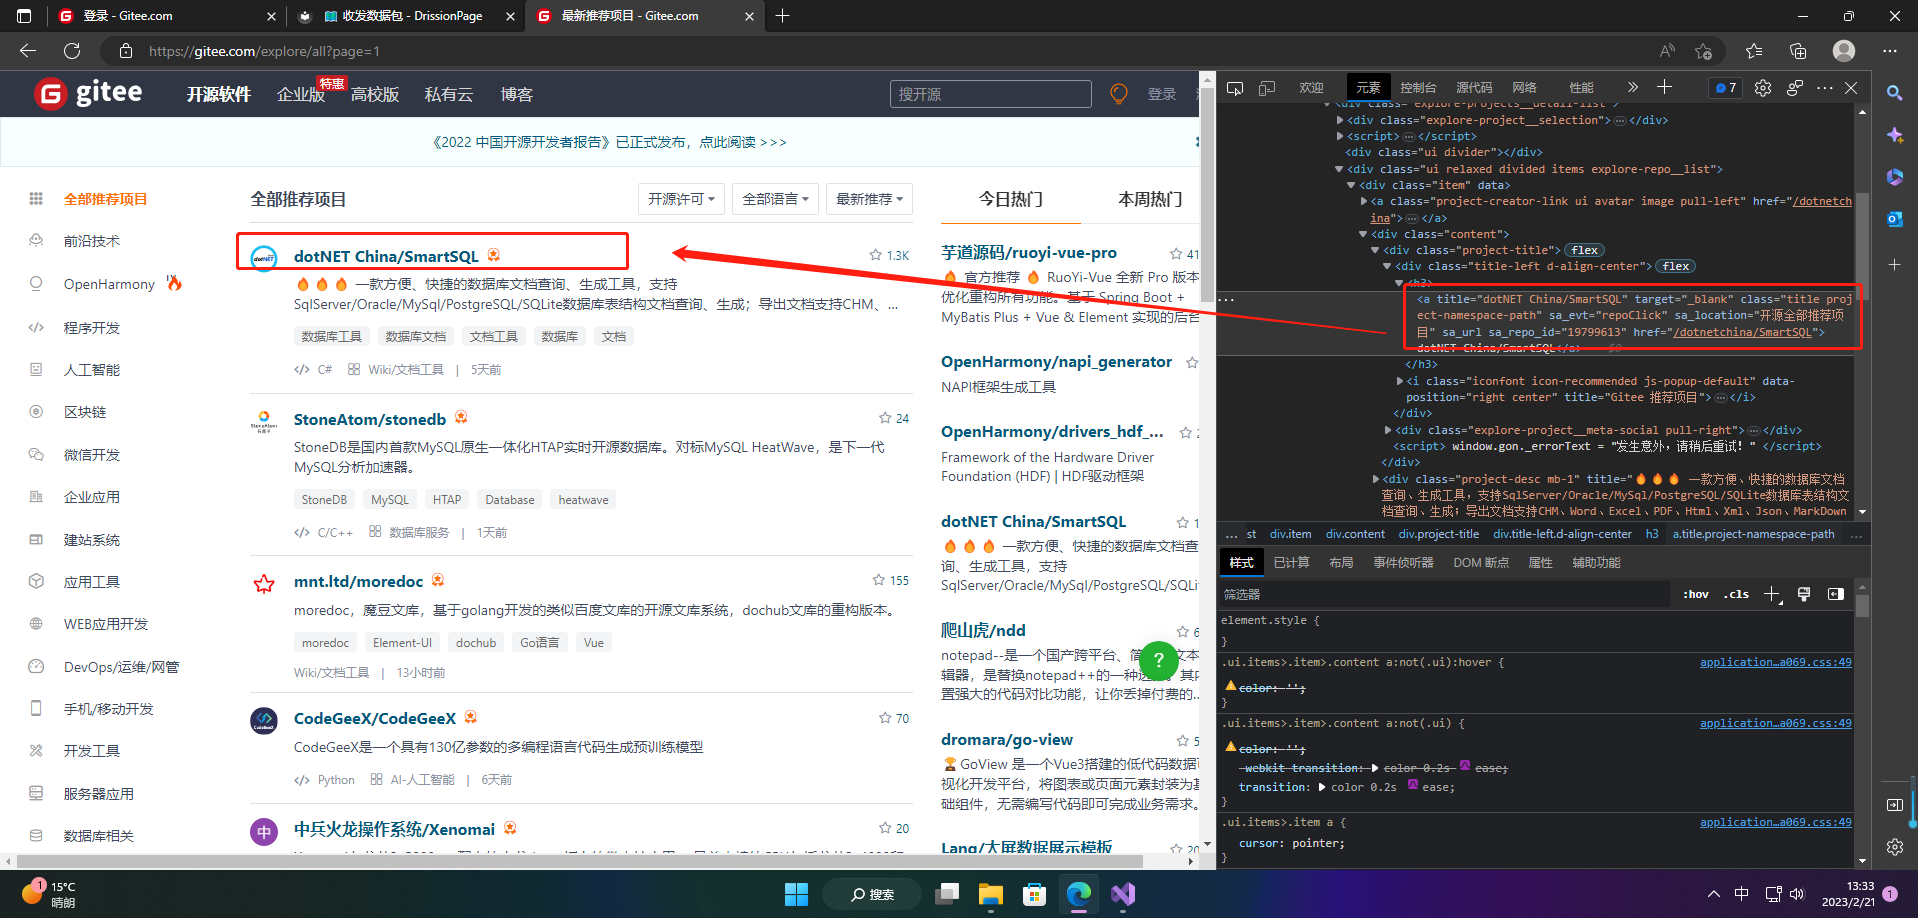Screen dimensions: 1918x918
Task: Open Copilot from the Edge sidebar
Action: 1893,135
